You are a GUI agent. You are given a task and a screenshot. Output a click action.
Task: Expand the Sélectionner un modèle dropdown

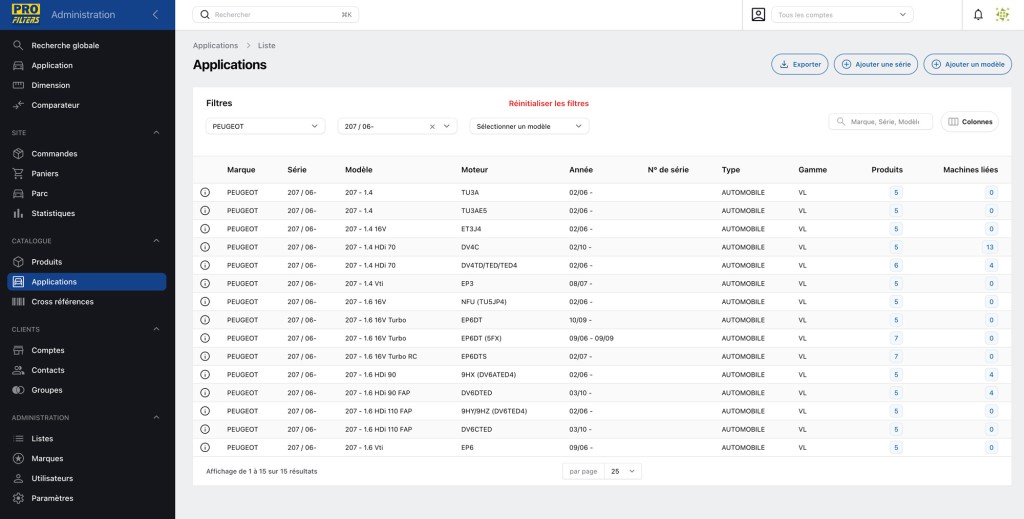coord(529,127)
